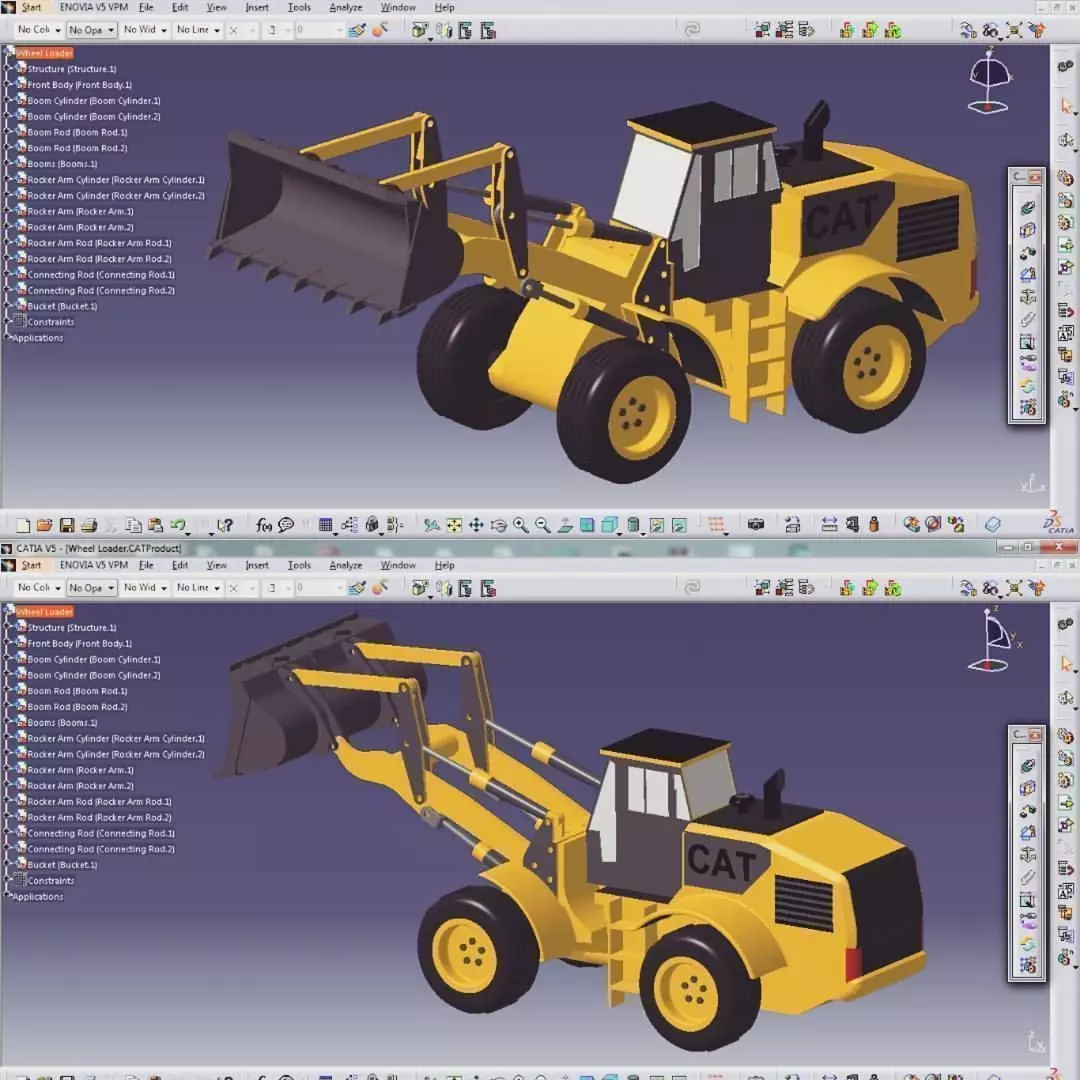Click 3D compass in upper window viewport

point(989,82)
